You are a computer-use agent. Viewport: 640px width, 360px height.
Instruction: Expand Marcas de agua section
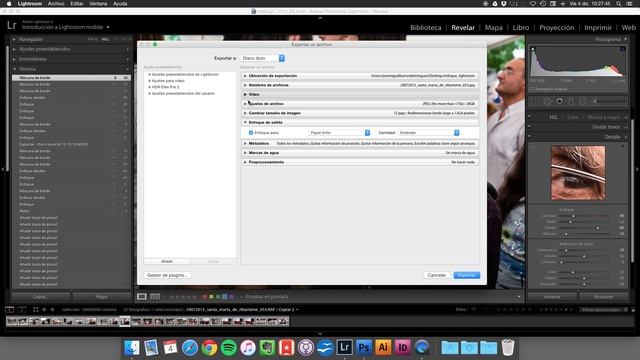[x=245, y=153]
